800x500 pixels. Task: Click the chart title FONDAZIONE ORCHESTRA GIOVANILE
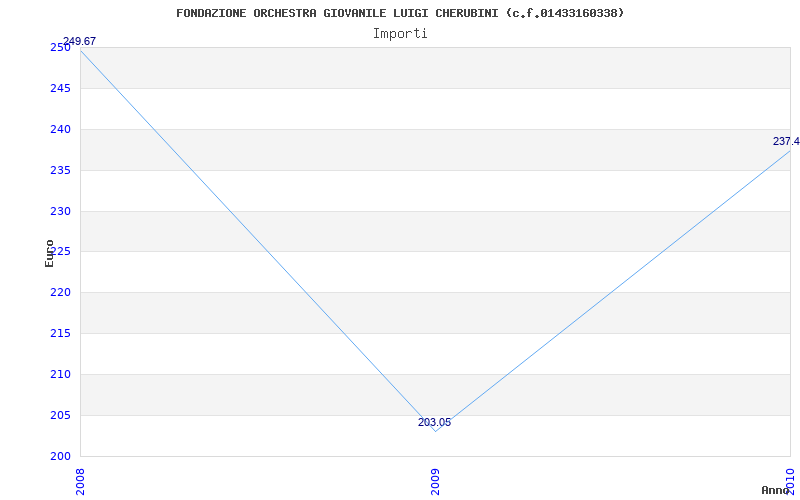tap(400, 13)
